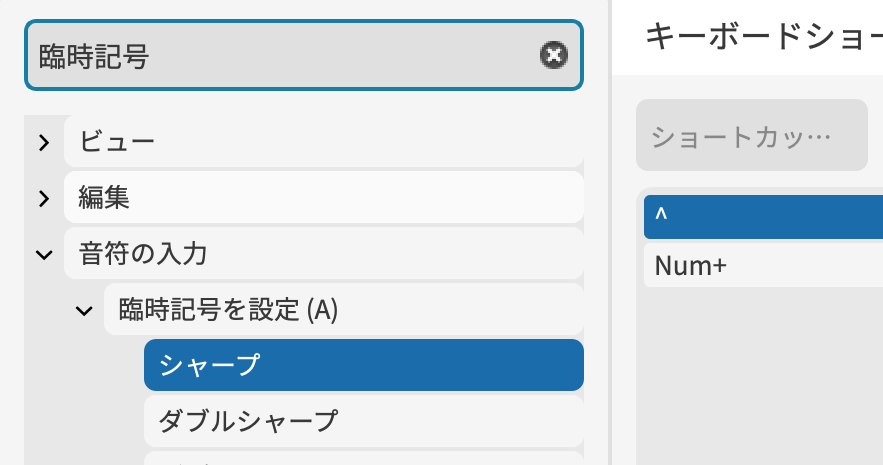Screen dimensions: 883x465
Task: Click the empty area below Num+
Action: 762,380
